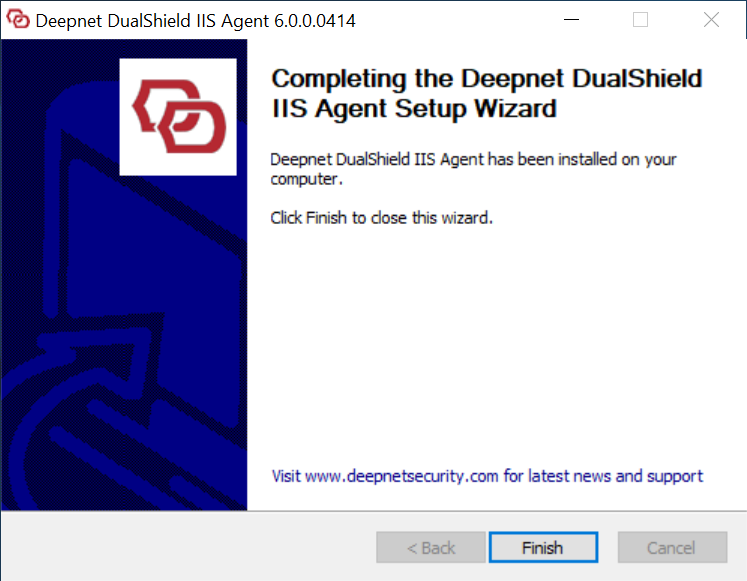Close the installer with the X button
The height and width of the screenshot is (581, 747).
click(x=711, y=20)
